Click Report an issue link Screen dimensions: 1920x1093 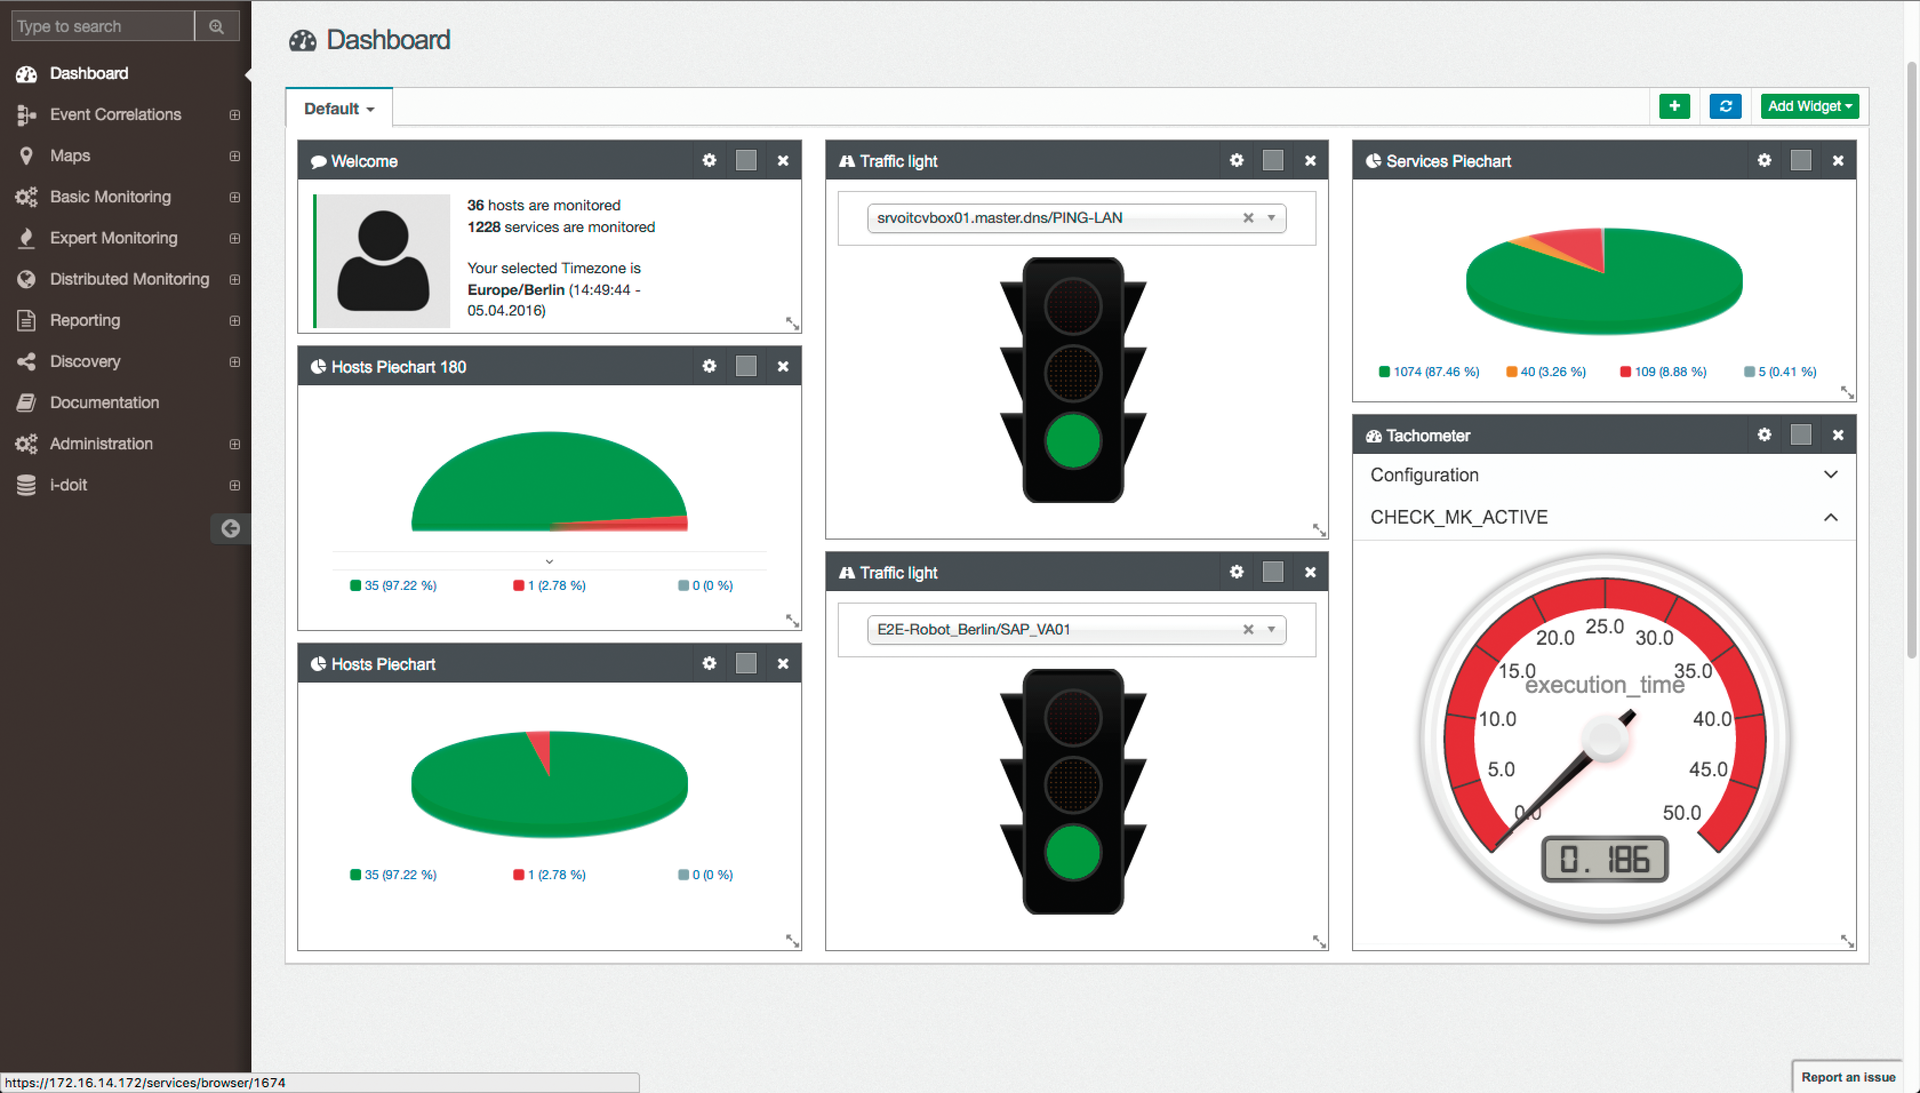[x=1847, y=1077]
